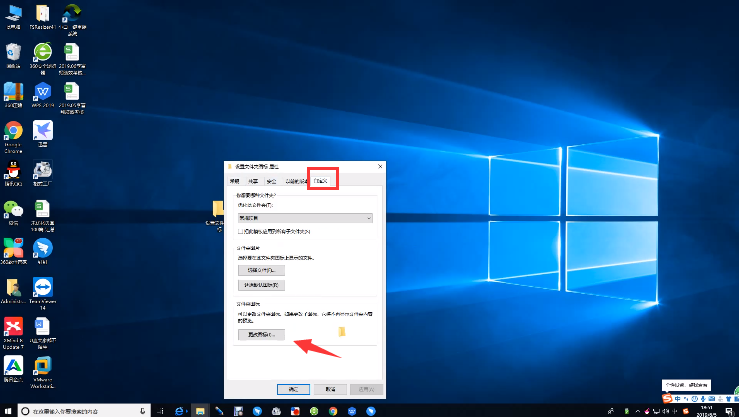Expand the optimize folder type dropdown
The width and height of the screenshot is (739, 417).
303,217
